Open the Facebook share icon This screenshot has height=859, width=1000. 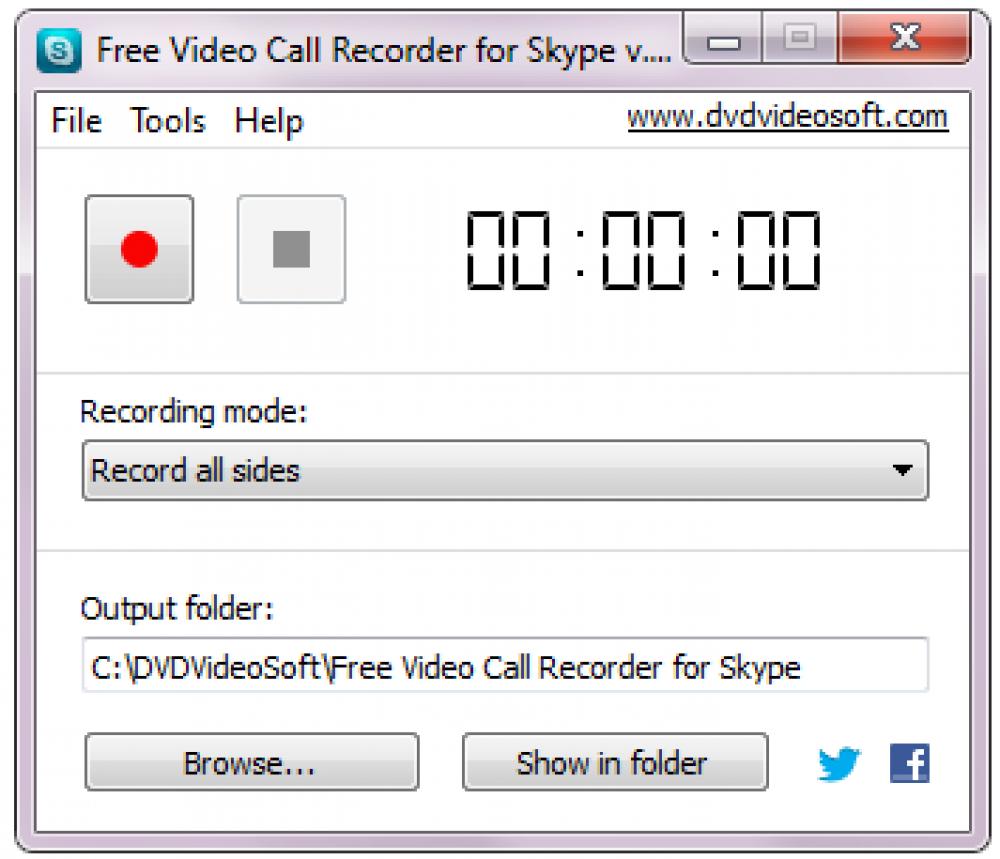(x=911, y=763)
